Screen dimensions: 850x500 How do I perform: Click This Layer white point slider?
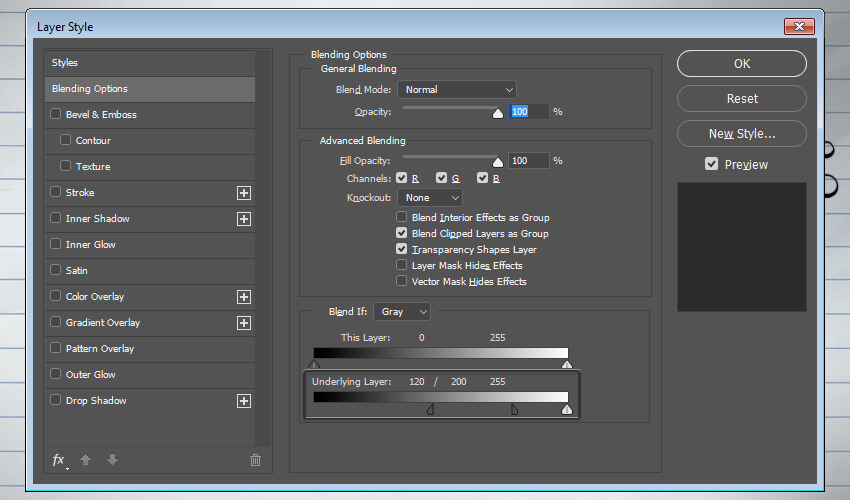pyautogui.click(x=567, y=364)
